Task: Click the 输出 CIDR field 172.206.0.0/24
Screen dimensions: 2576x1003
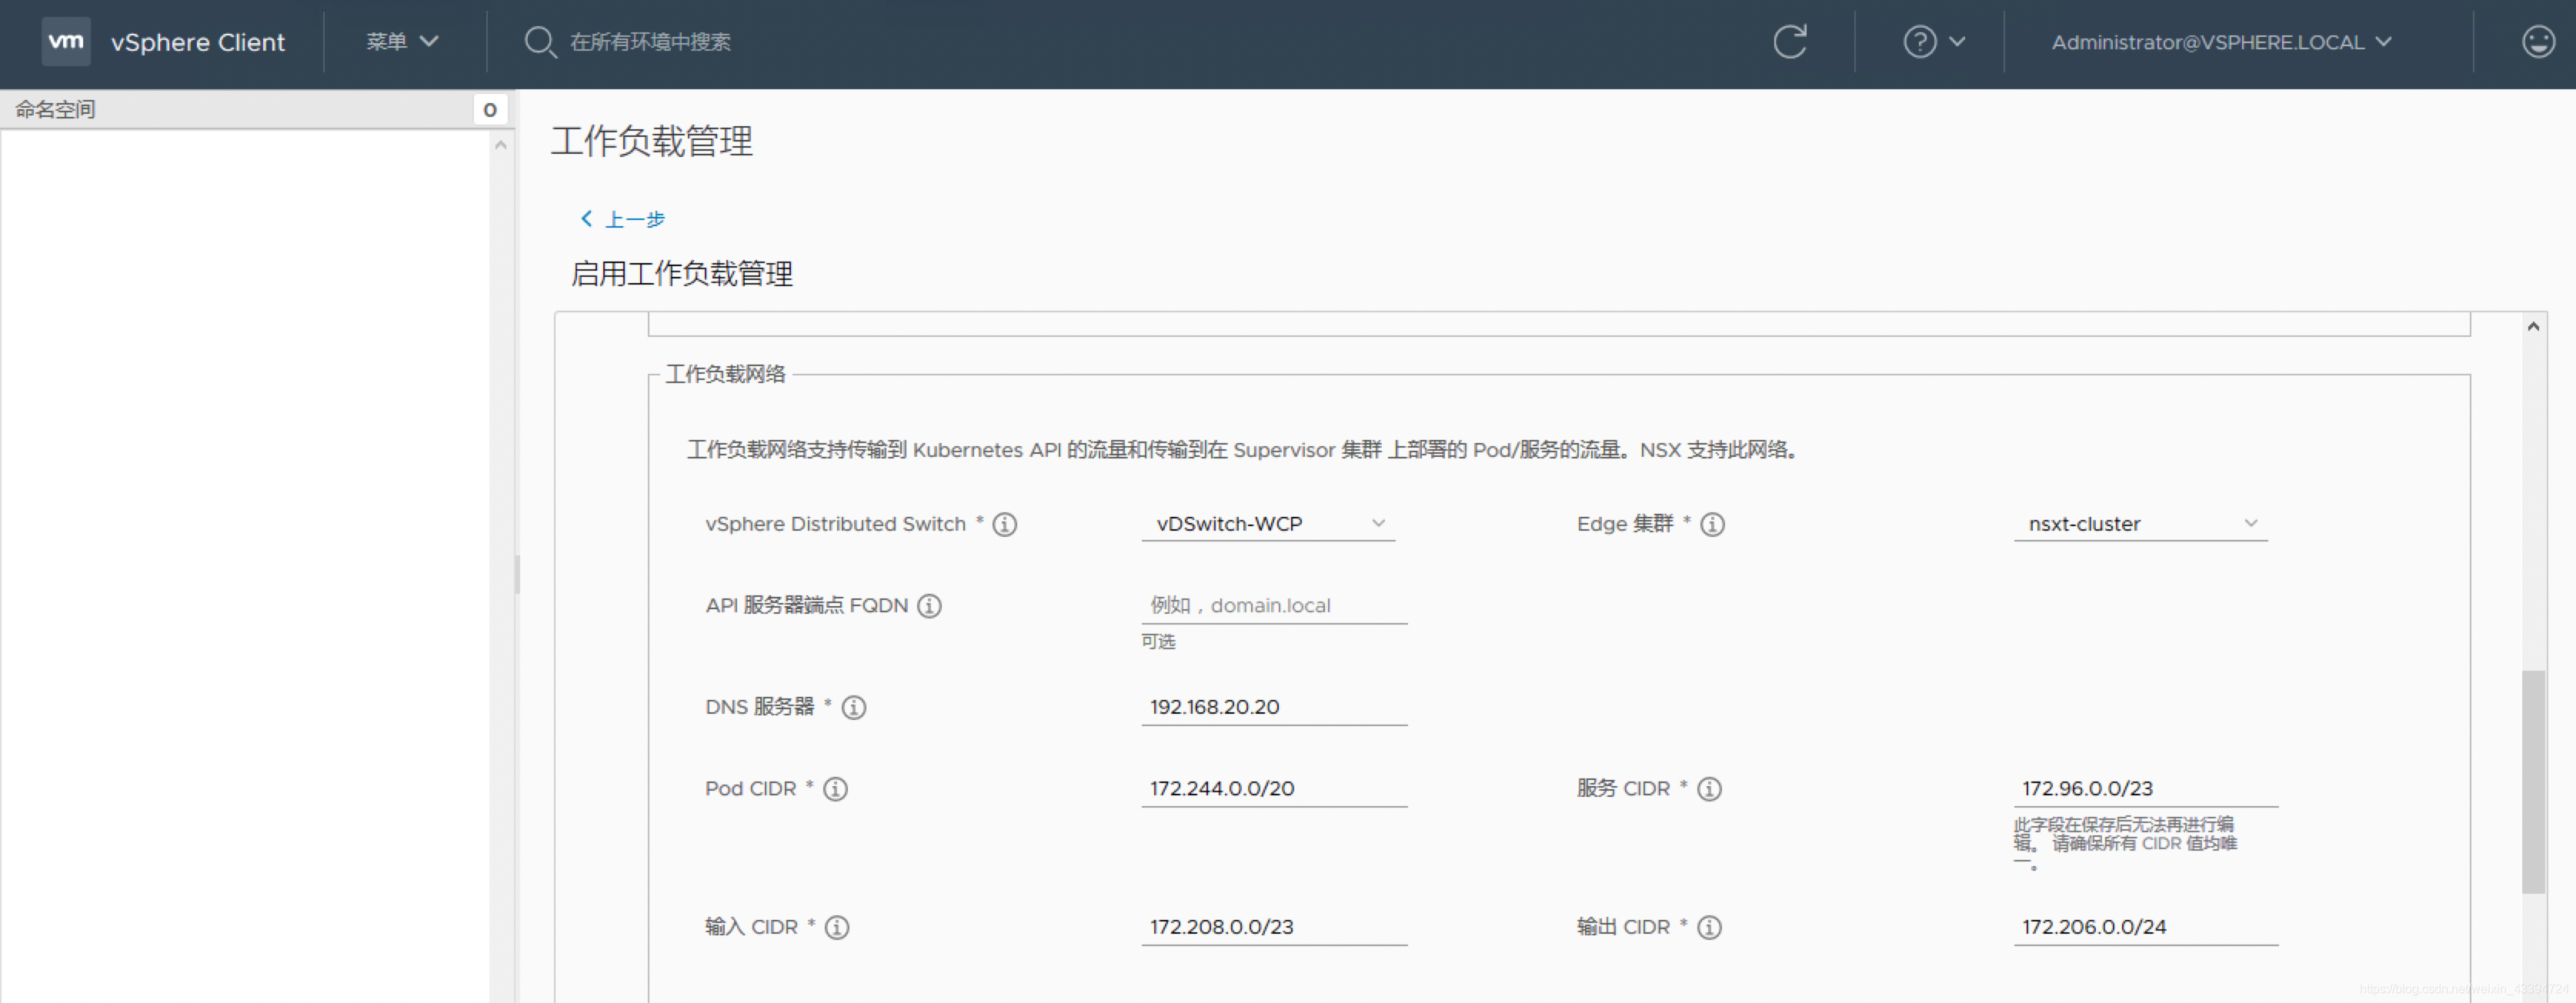Action: (x=2145, y=927)
